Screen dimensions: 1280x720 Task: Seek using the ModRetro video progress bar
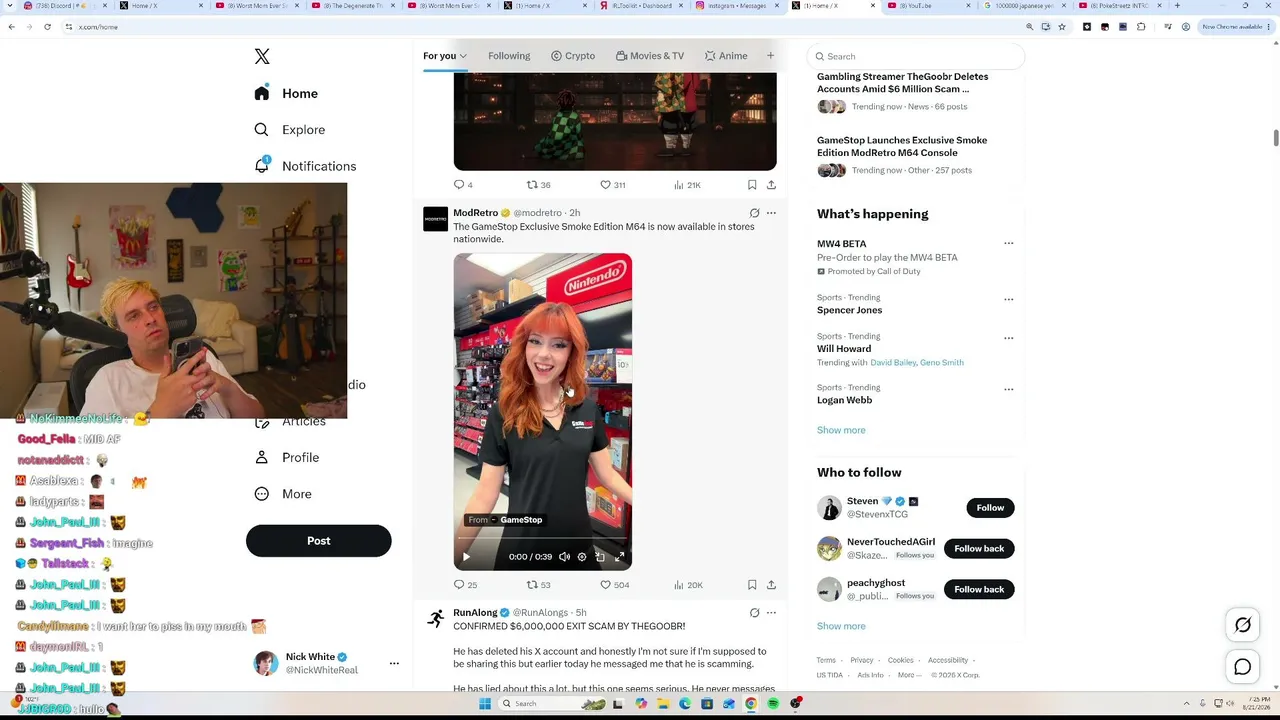click(x=543, y=538)
